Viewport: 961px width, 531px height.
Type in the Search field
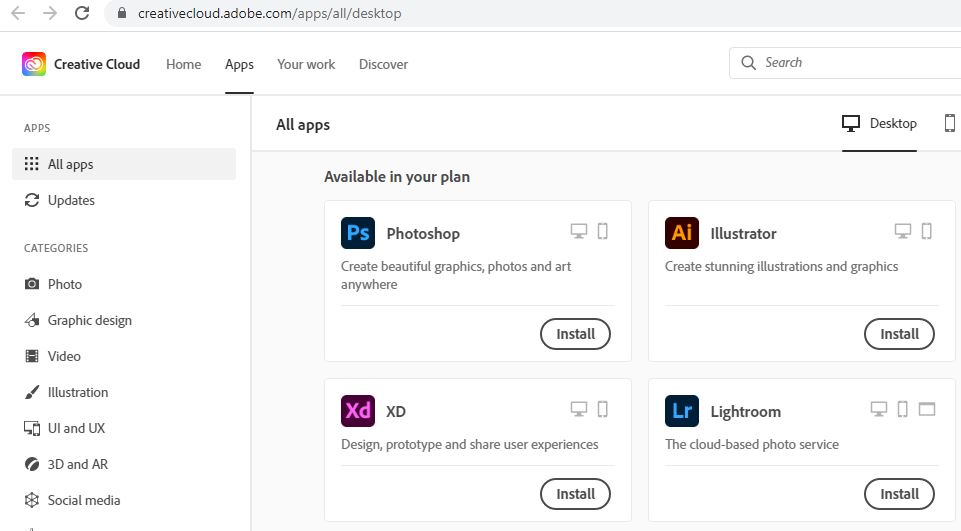(x=850, y=62)
